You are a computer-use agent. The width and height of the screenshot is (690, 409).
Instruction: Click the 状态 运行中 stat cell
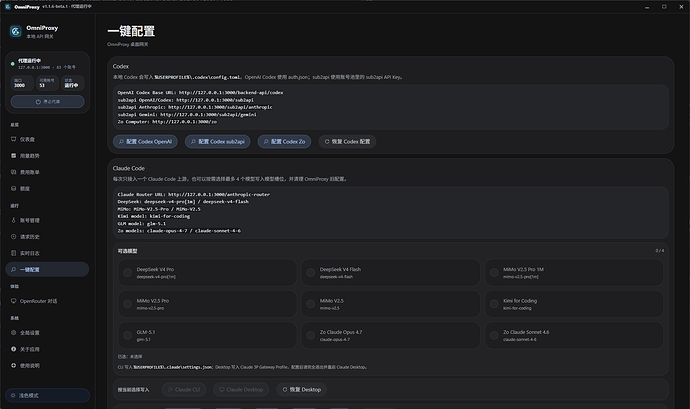click(73, 83)
